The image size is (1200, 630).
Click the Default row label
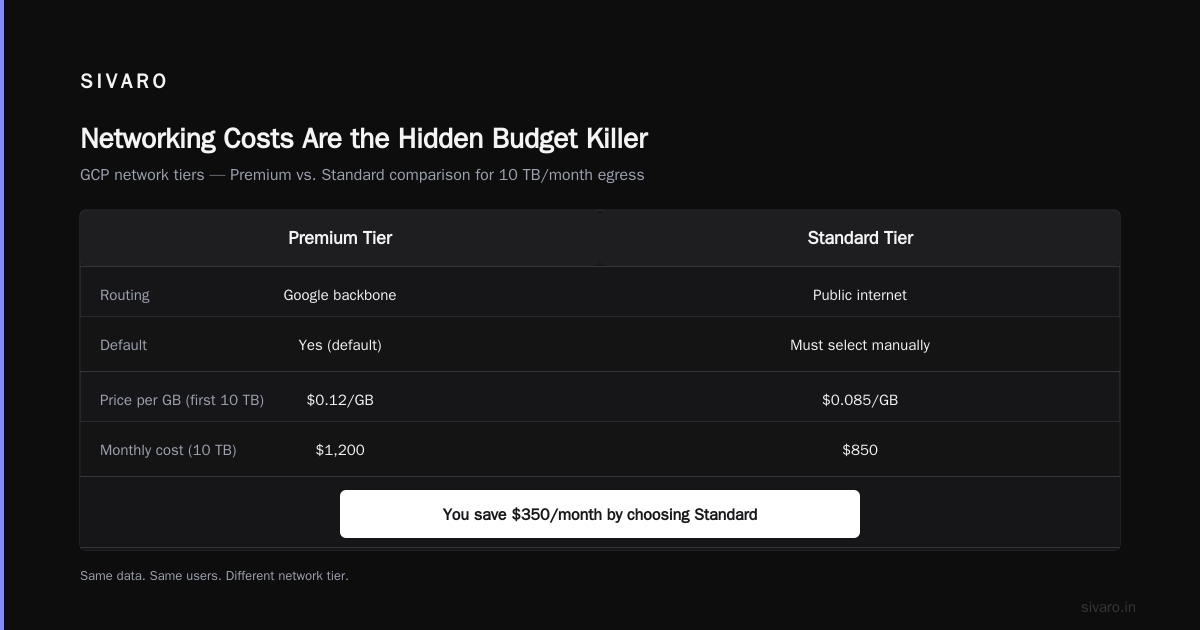[x=123, y=345]
